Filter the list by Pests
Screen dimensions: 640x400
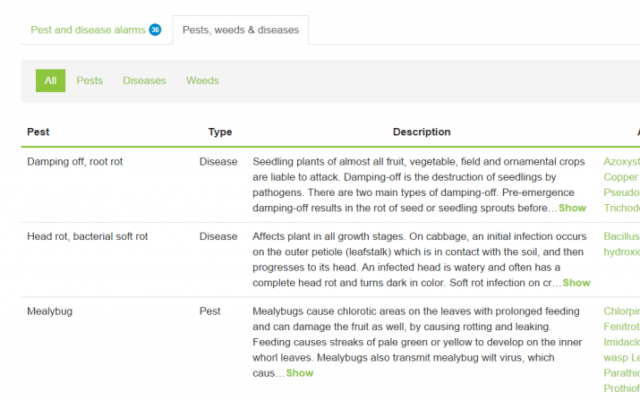click(x=89, y=80)
